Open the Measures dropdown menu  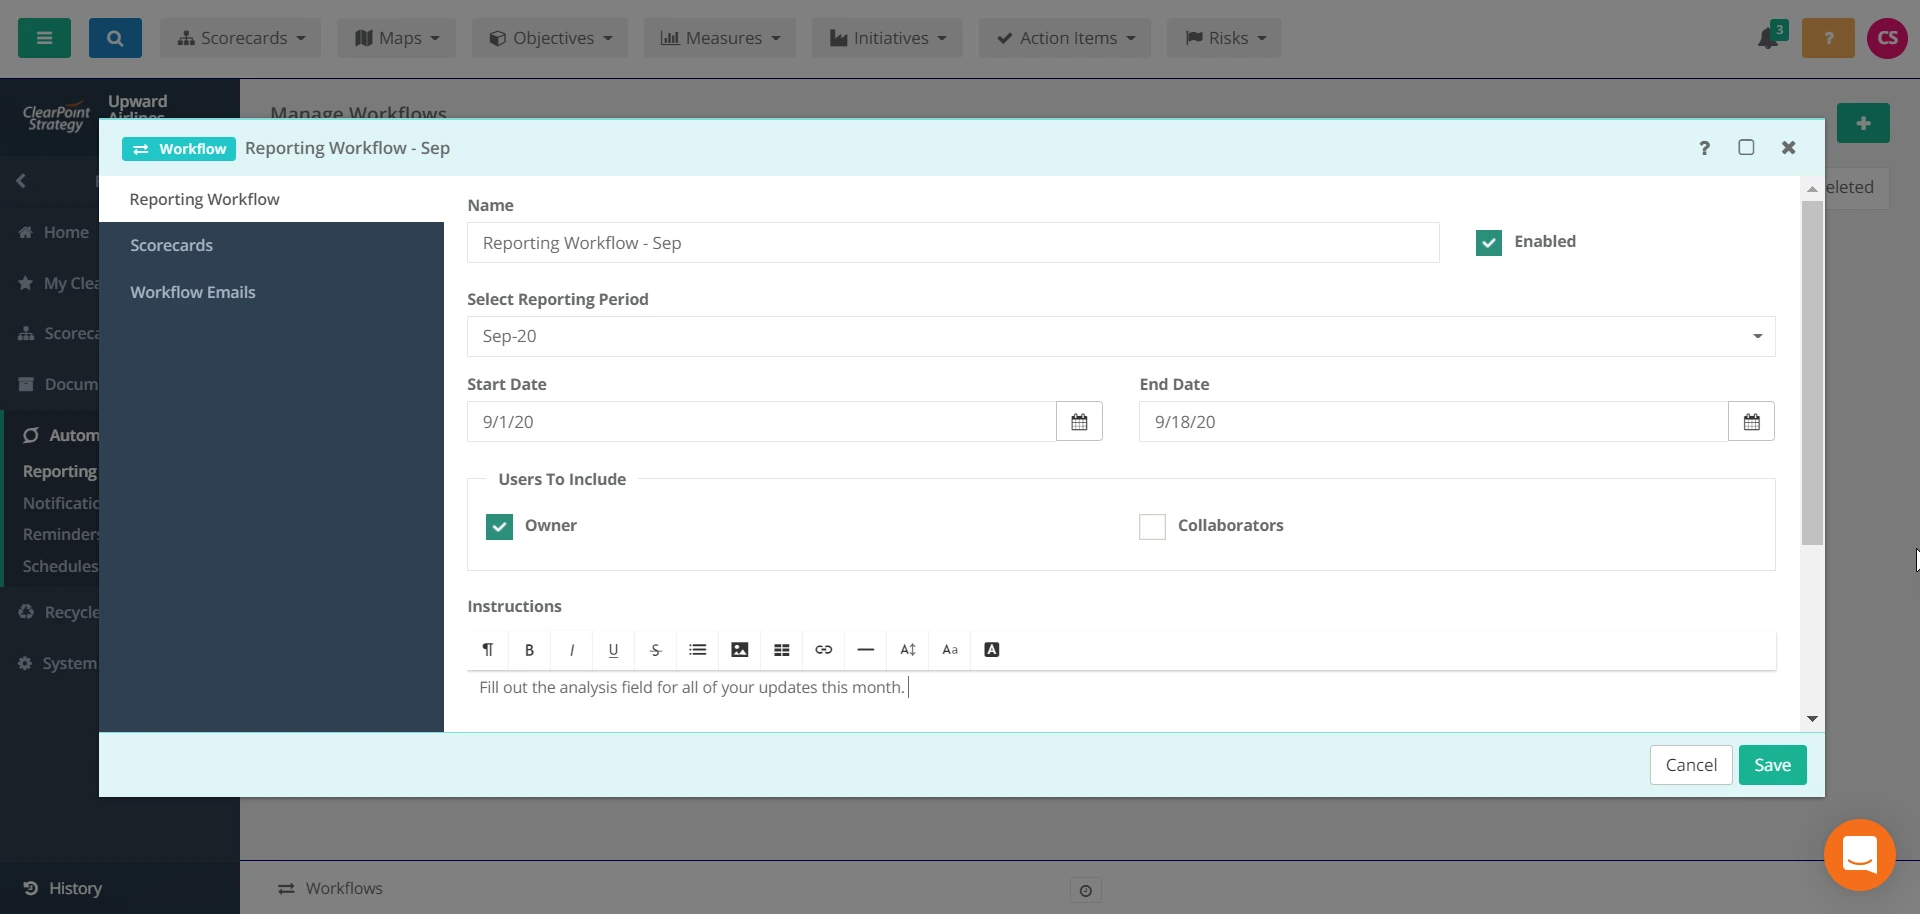coord(719,38)
